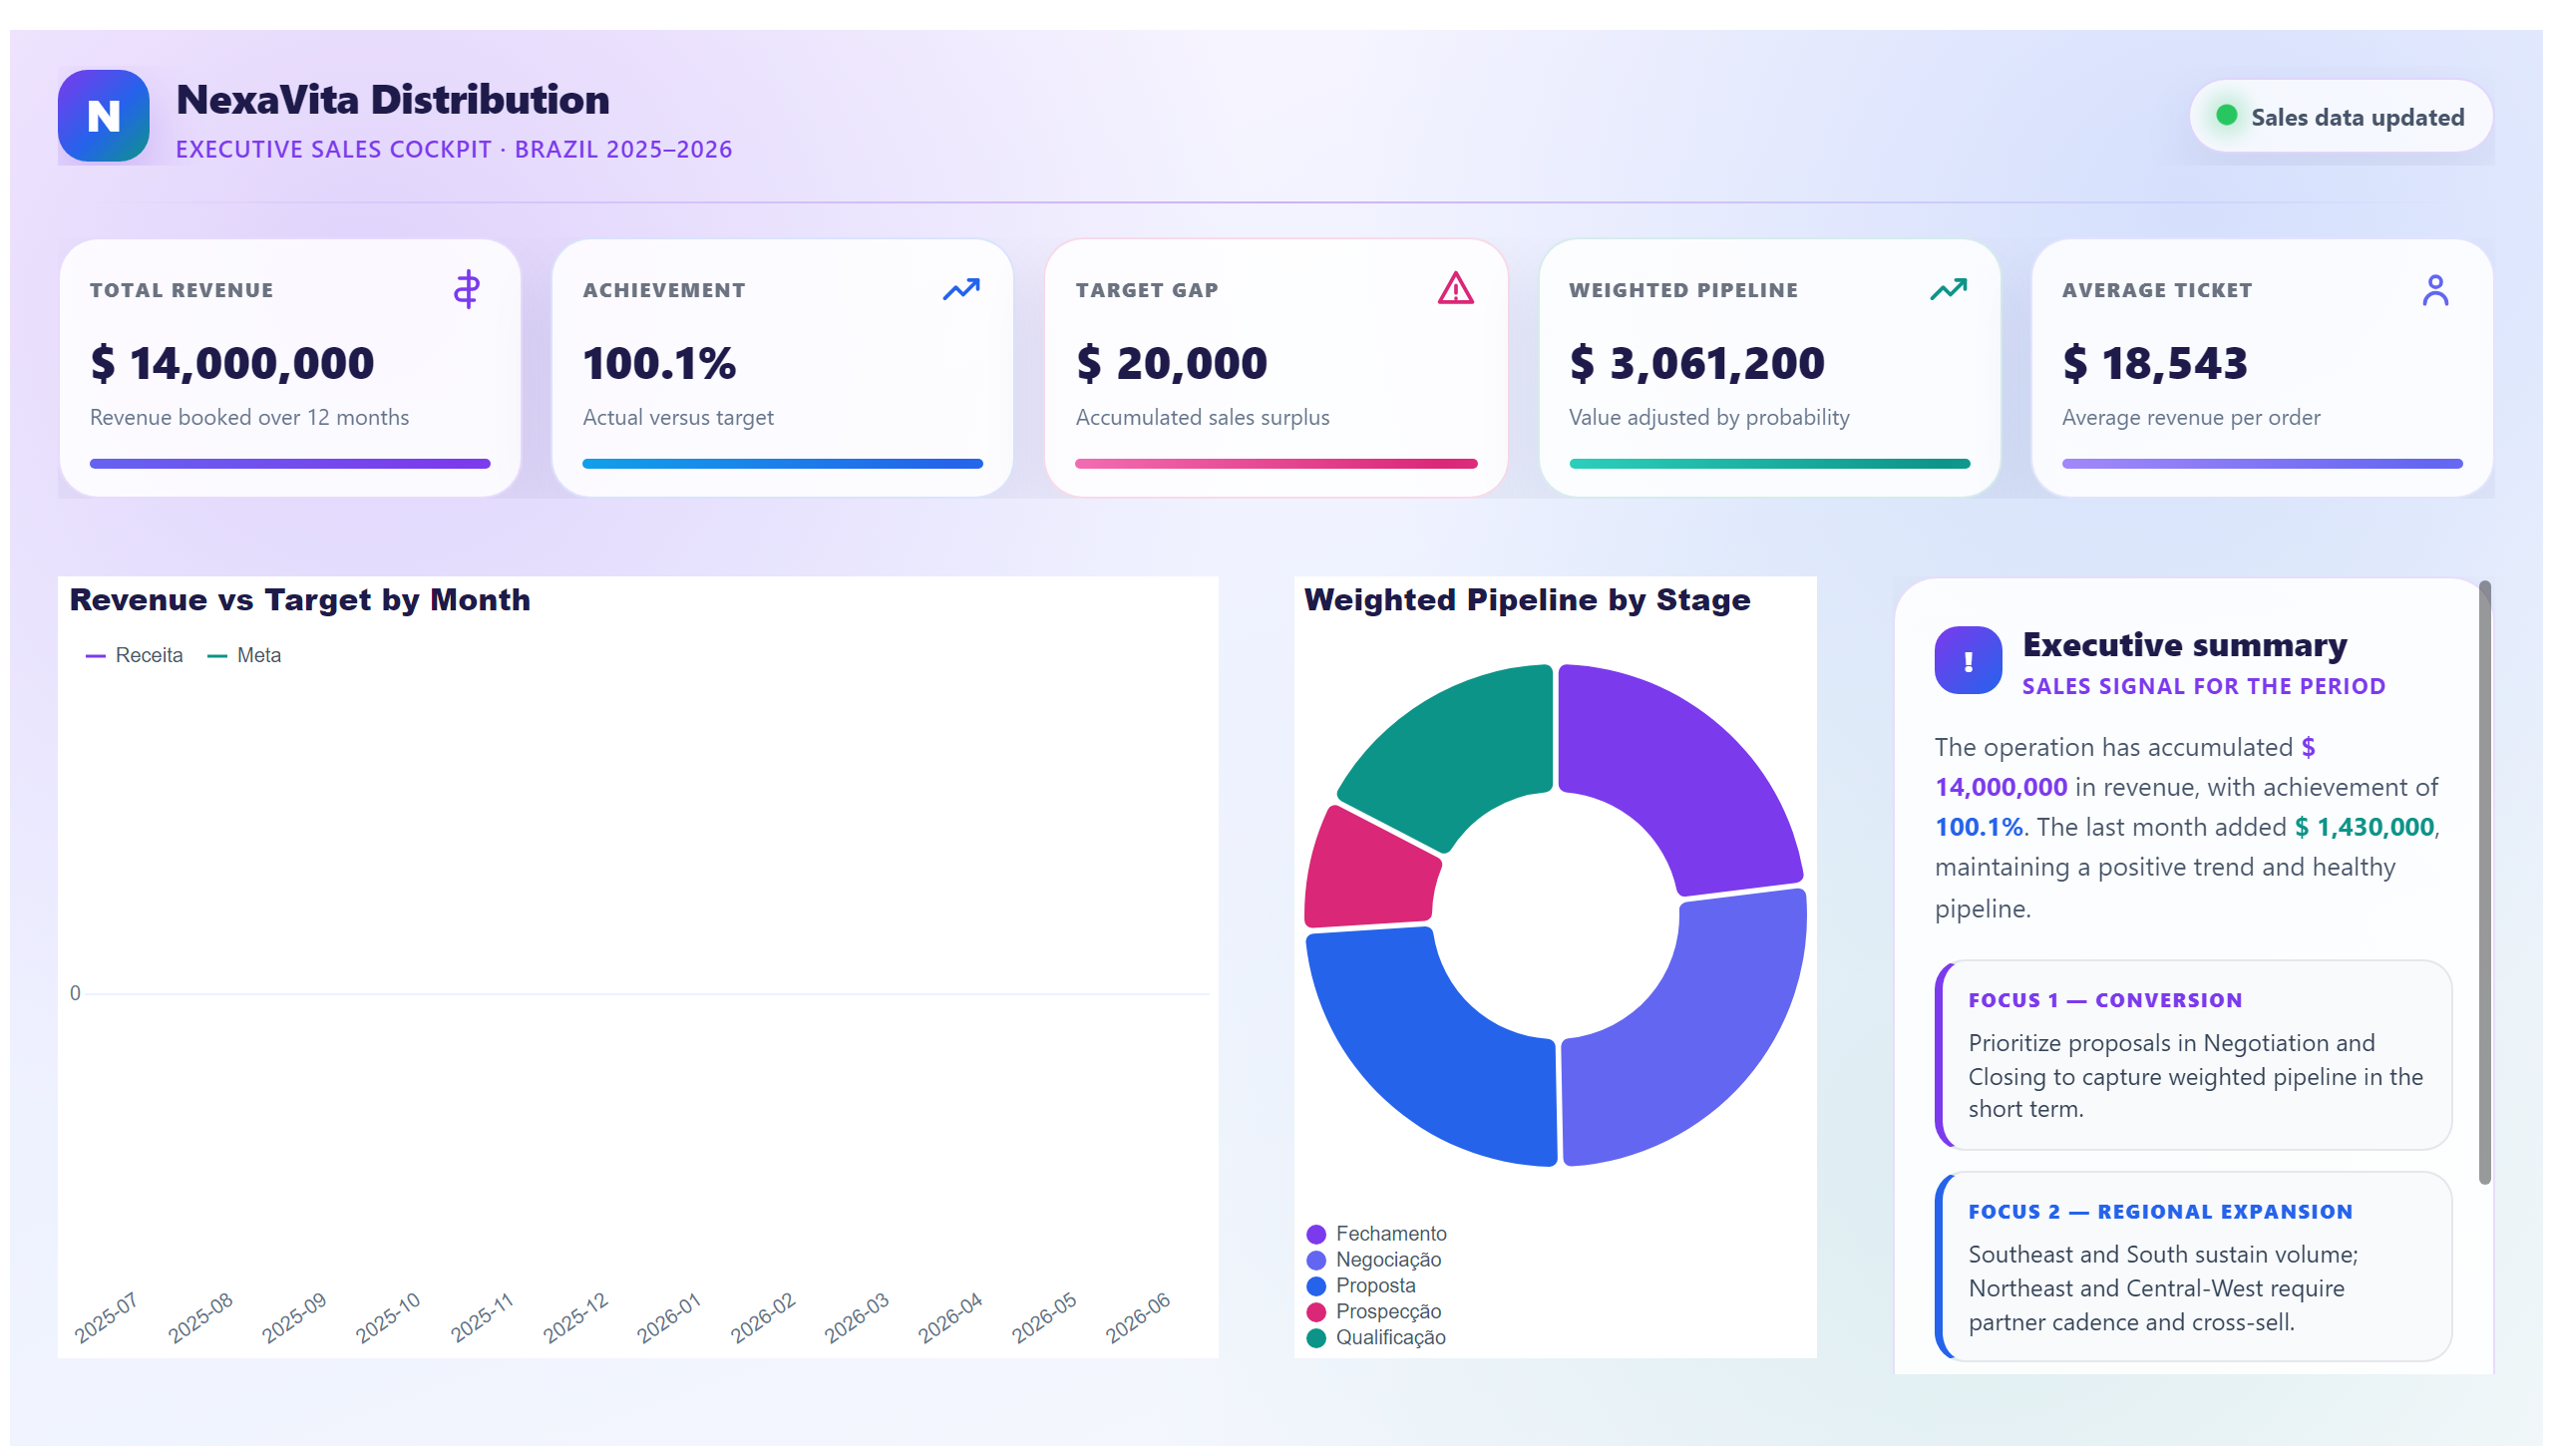Viewport: 2553px width, 1456px height.
Task: Click the $ 3,061,200 pipeline value
Action: (1696, 363)
